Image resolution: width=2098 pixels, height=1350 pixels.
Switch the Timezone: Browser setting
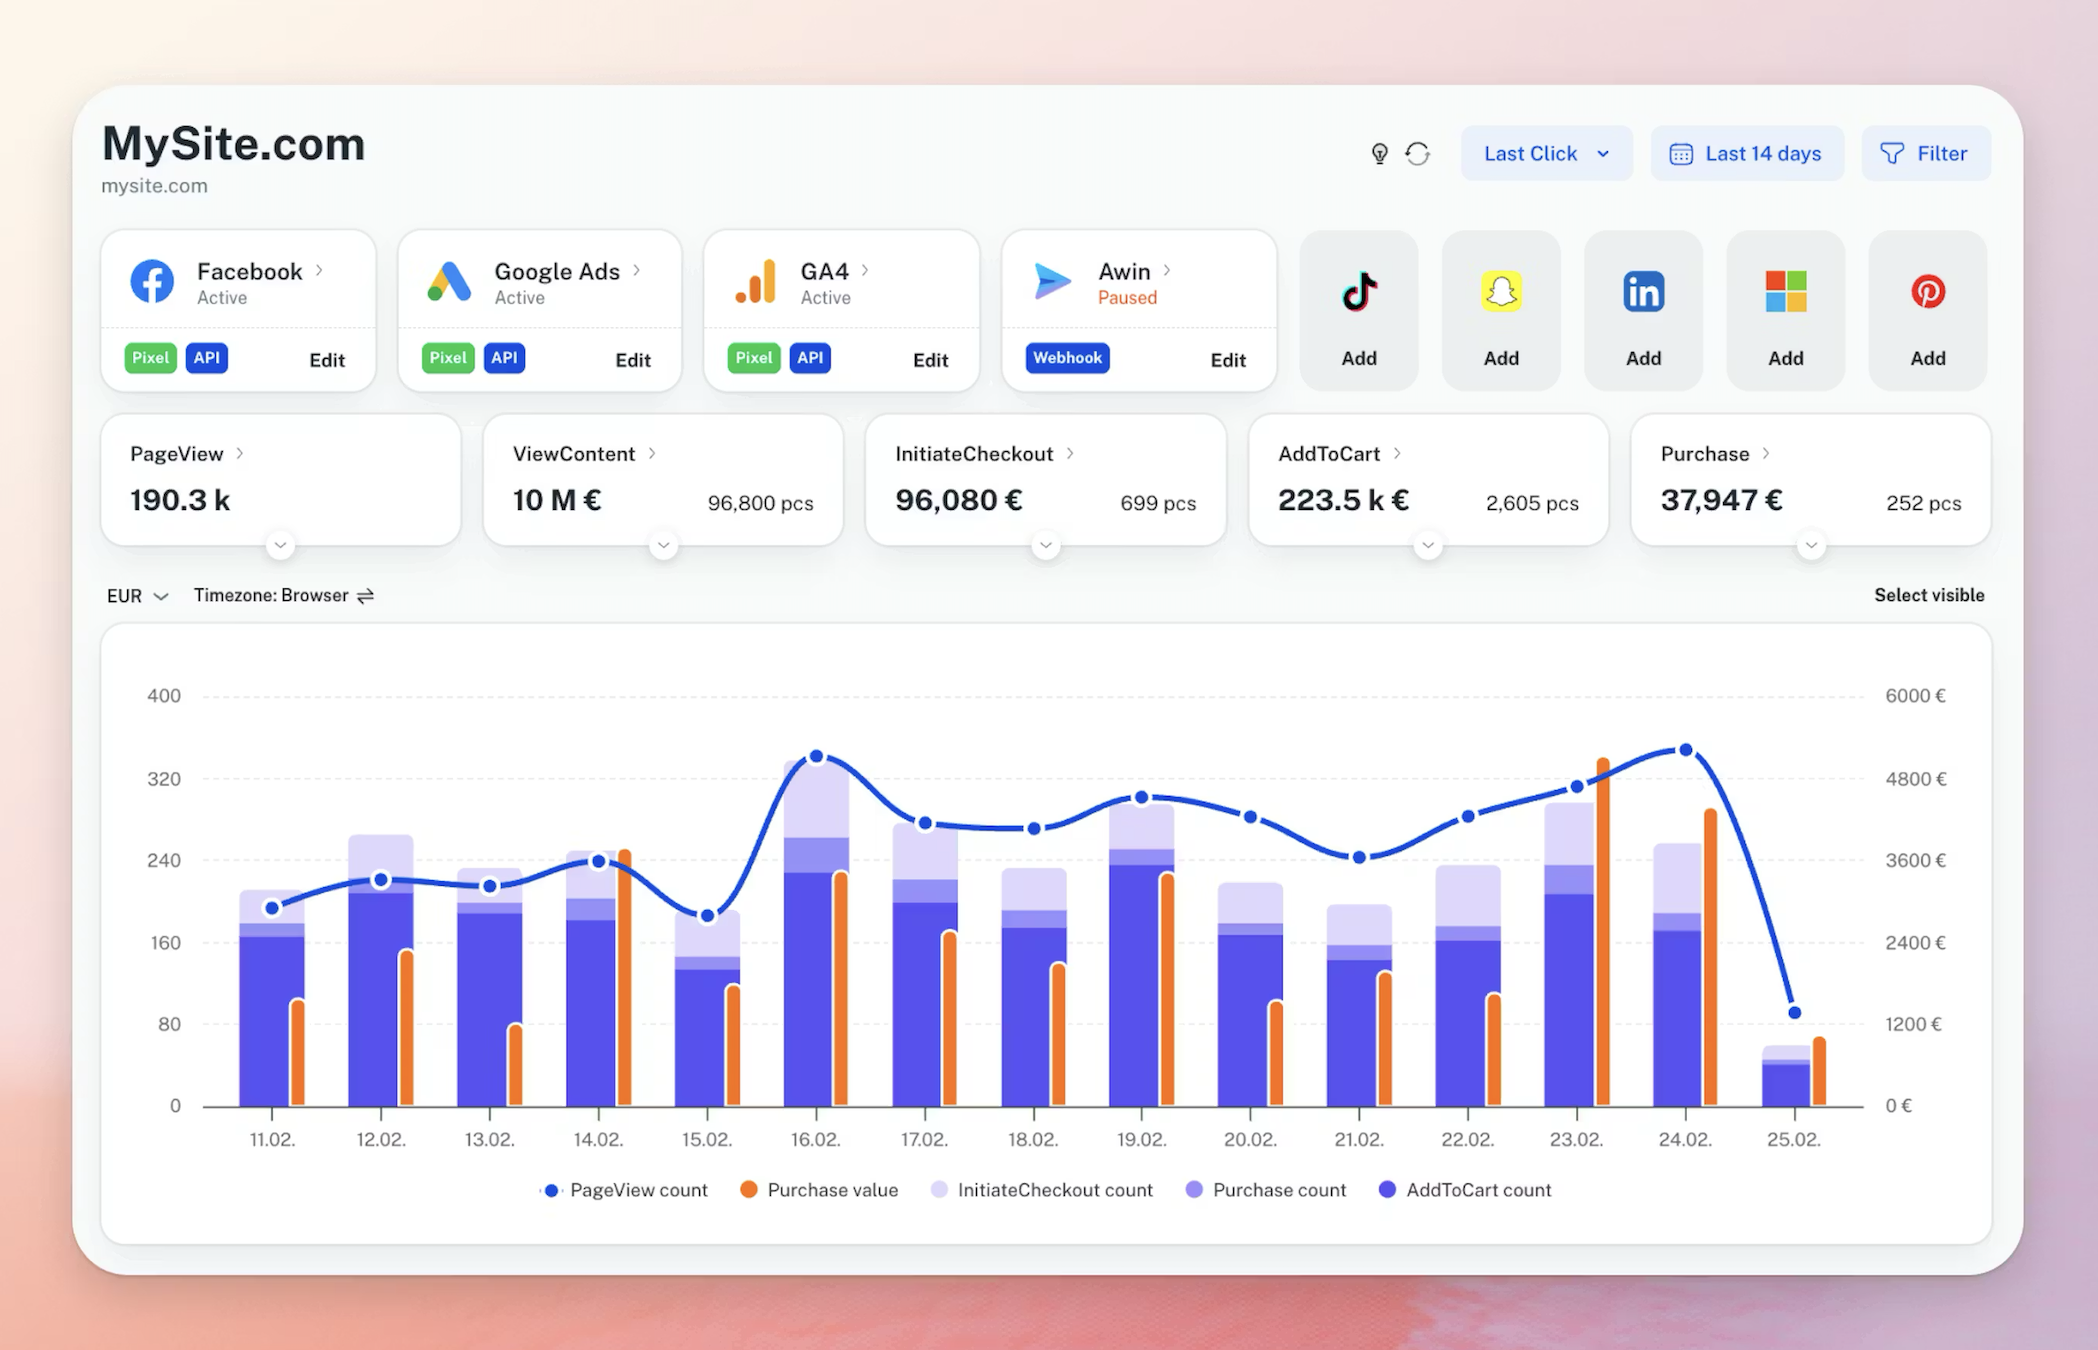(x=283, y=596)
